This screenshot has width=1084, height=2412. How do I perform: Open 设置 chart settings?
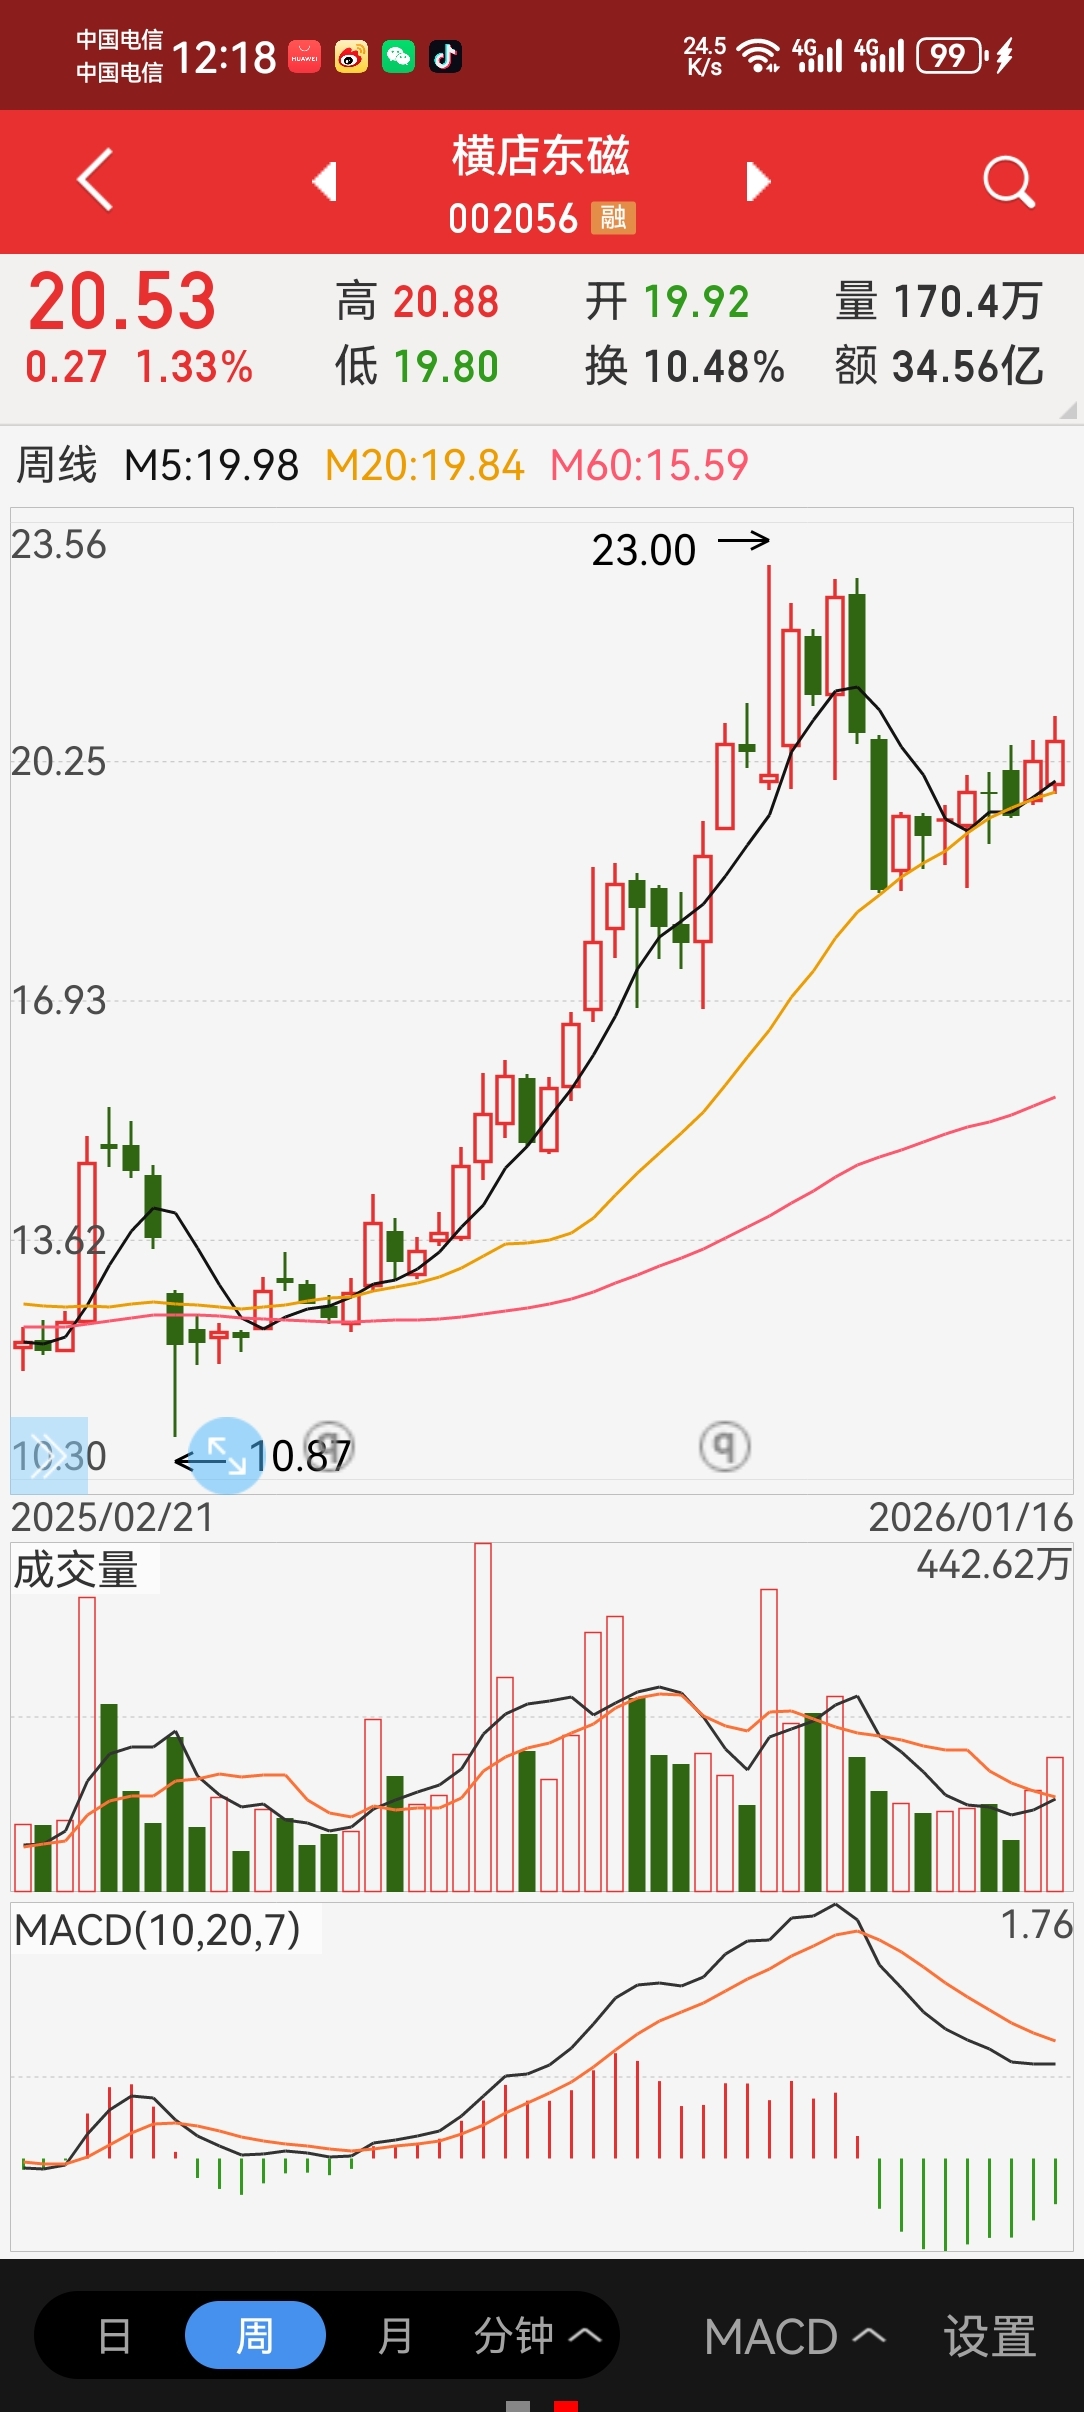tap(990, 2337)
